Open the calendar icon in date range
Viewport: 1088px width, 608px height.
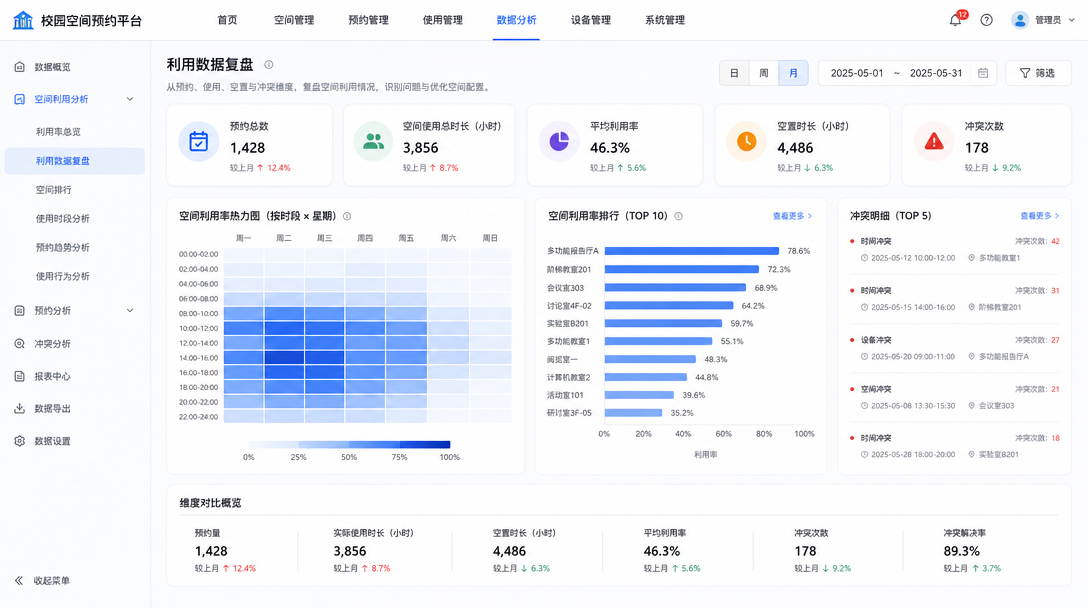click(x=983, y=73)
